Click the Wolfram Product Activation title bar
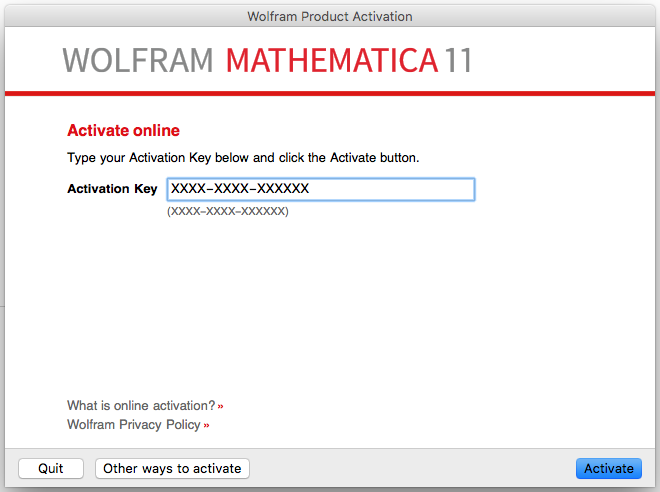Screen dimensions: 660x492 [x=330, y=16]
